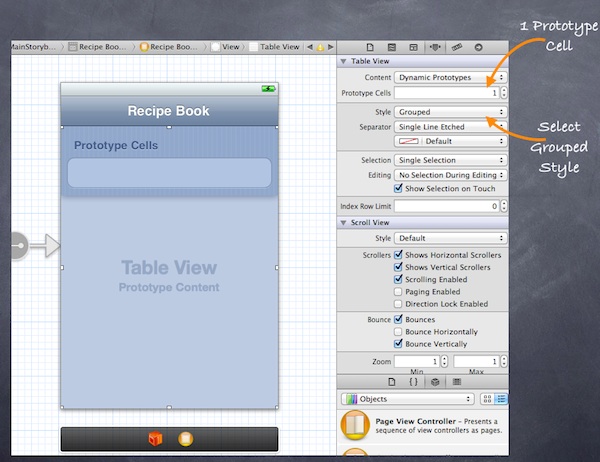Collapse the Scroll View section triangle
Screen dimensions: 600x462
click(343, 222)
